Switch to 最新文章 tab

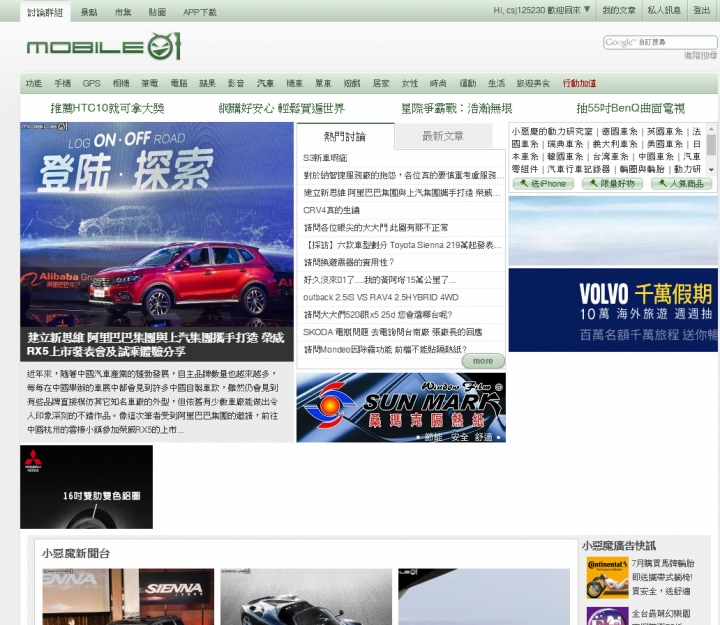443,136
